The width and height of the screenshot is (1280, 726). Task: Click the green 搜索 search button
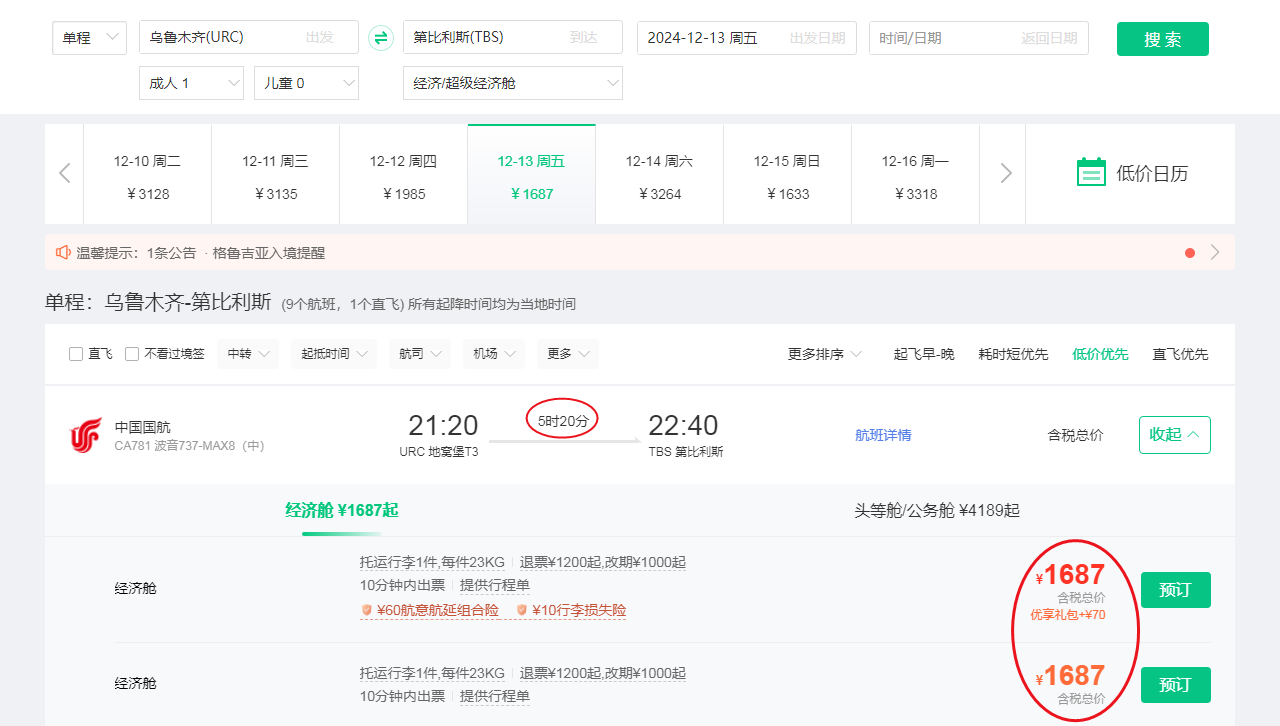(x=1162, y=38)
